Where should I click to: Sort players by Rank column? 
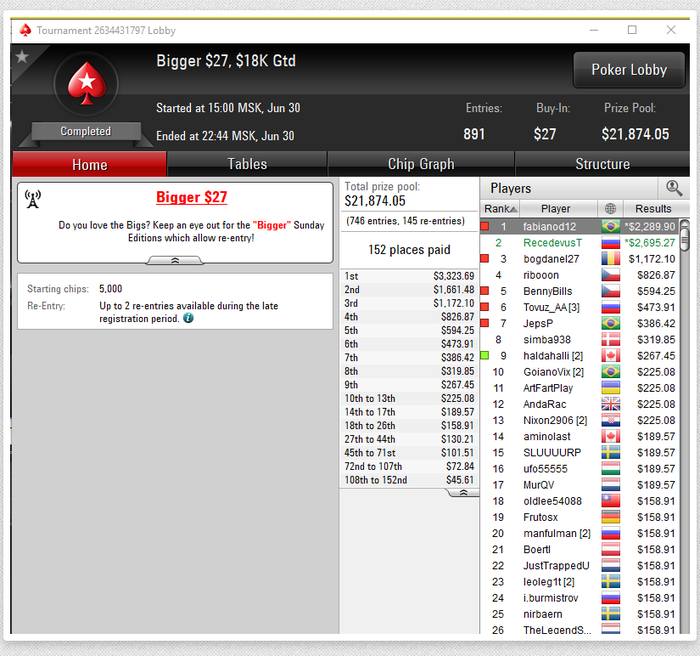click(500, 209)
